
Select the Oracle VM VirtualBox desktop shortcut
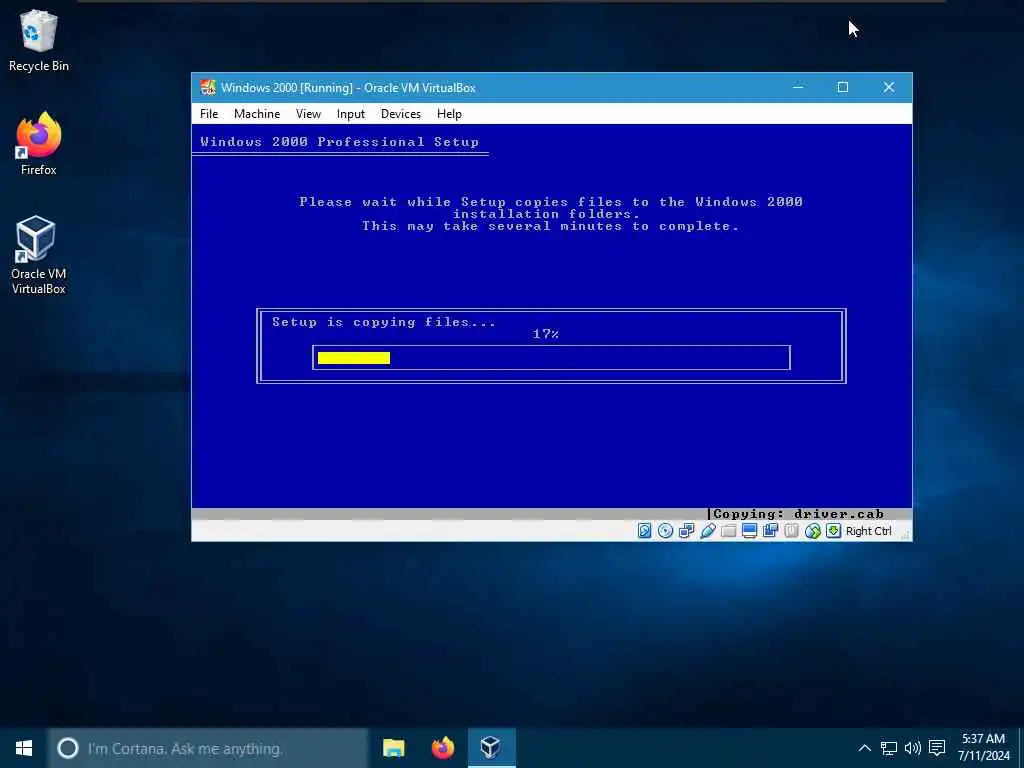click(x=39, y=255)
